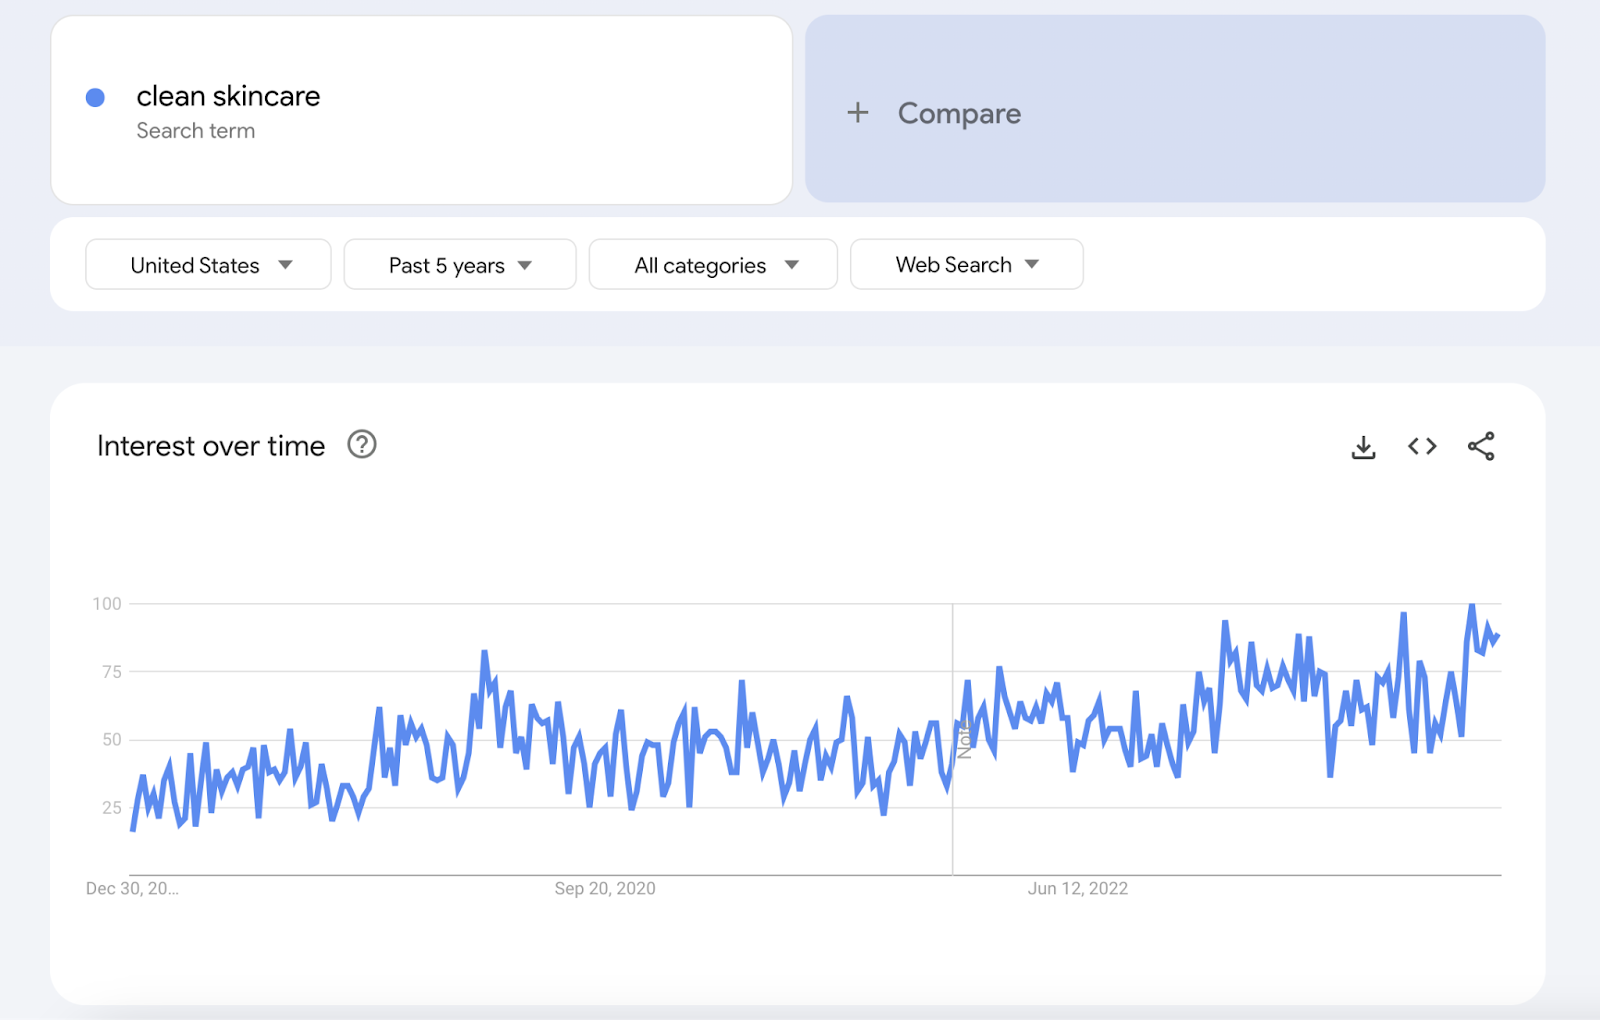Click the peak point reaching 100 on the chart
Viewport: 1600px width, 1020px height.
click(x=1470, y=604)
